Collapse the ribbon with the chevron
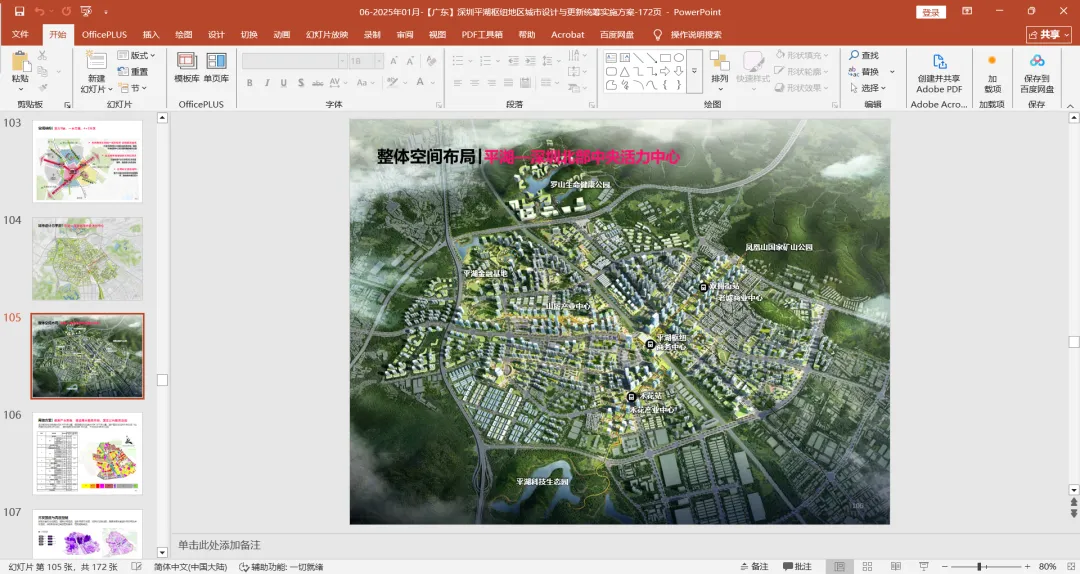This screenshot has height=574, width=1080. pyautogui.click(x=1070, y=106)
